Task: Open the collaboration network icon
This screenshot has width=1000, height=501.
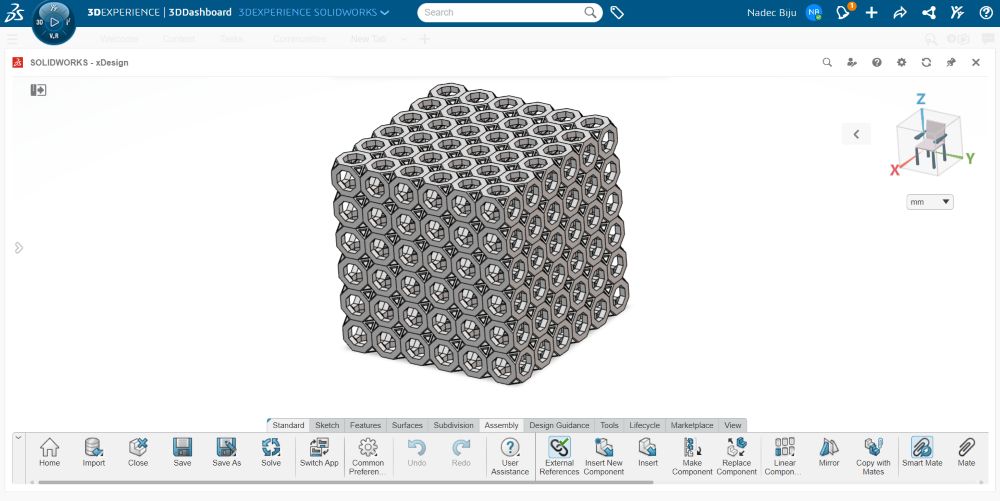Action: pyautogui.click(x=929, y=12)
